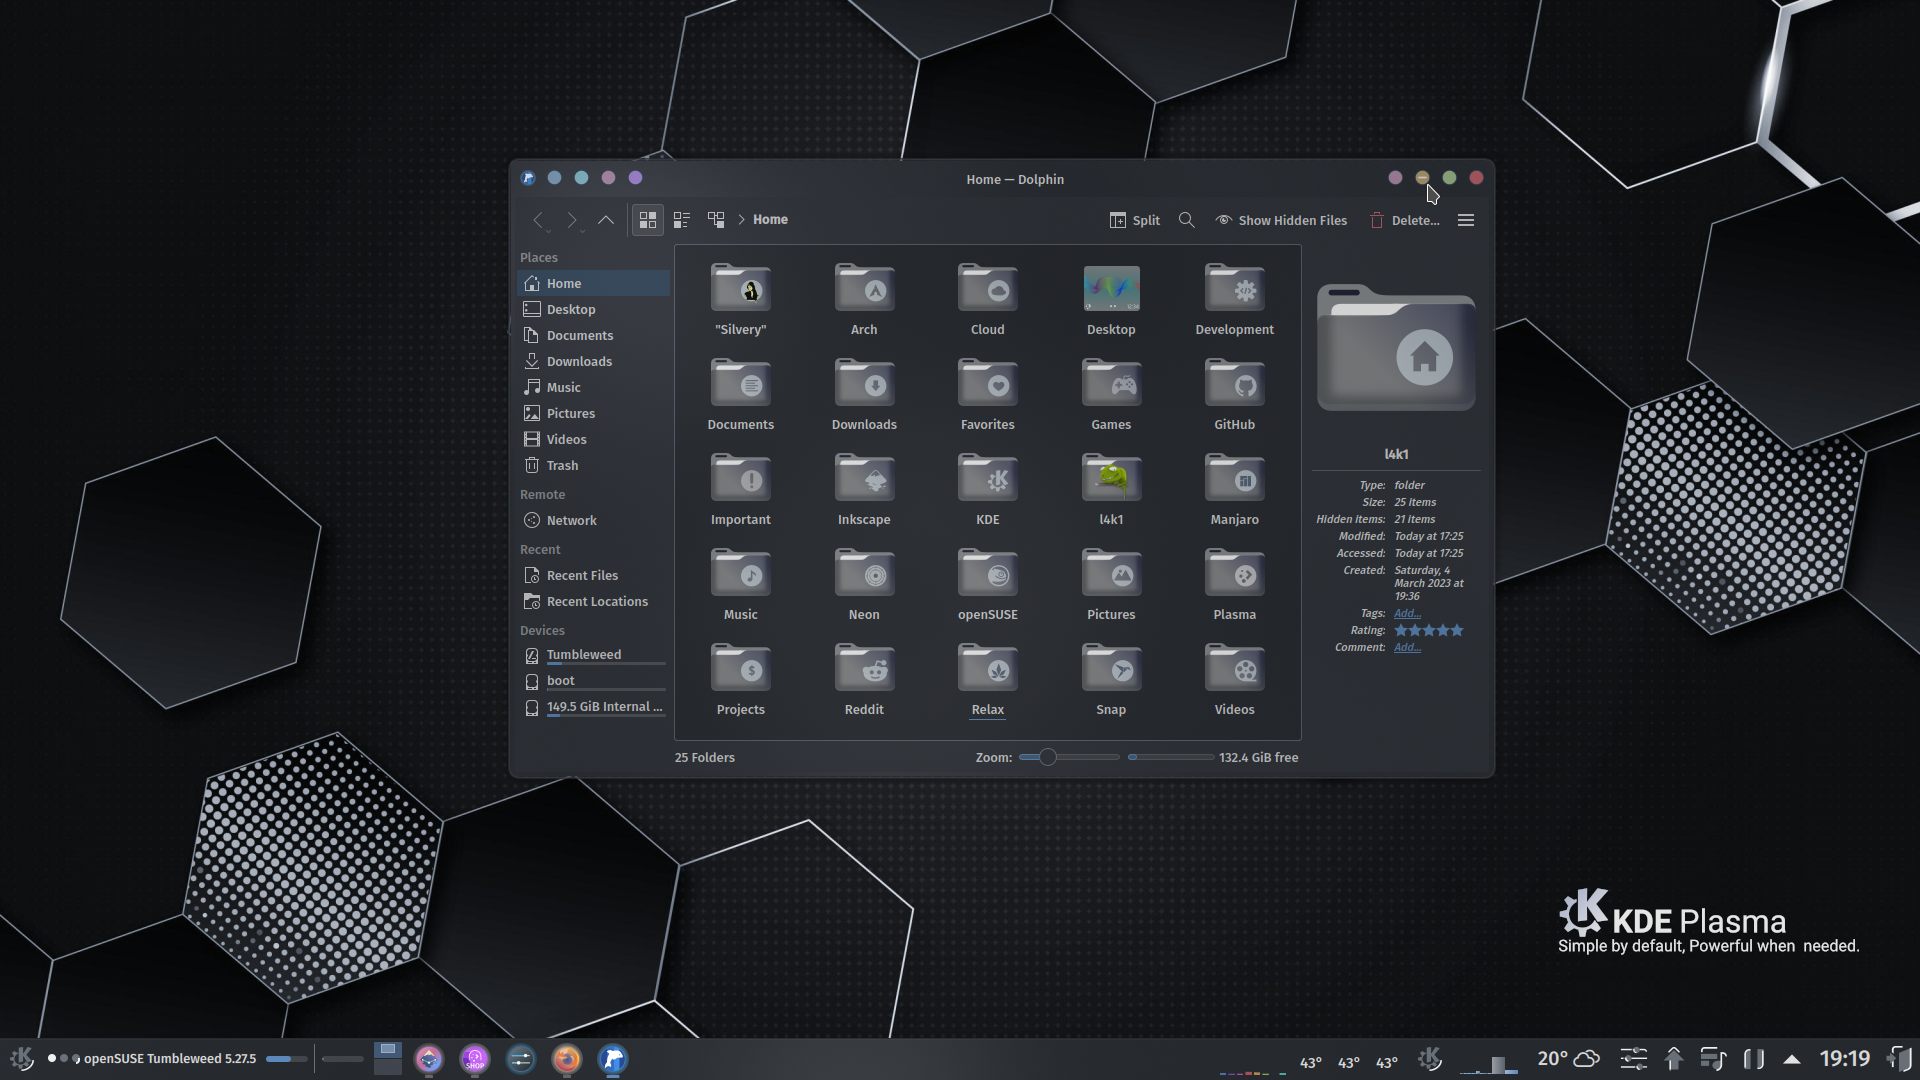This screenshot has width=1920, height=1080.
Task: Click the Zoom slider handle
Action: [1047, 757]
